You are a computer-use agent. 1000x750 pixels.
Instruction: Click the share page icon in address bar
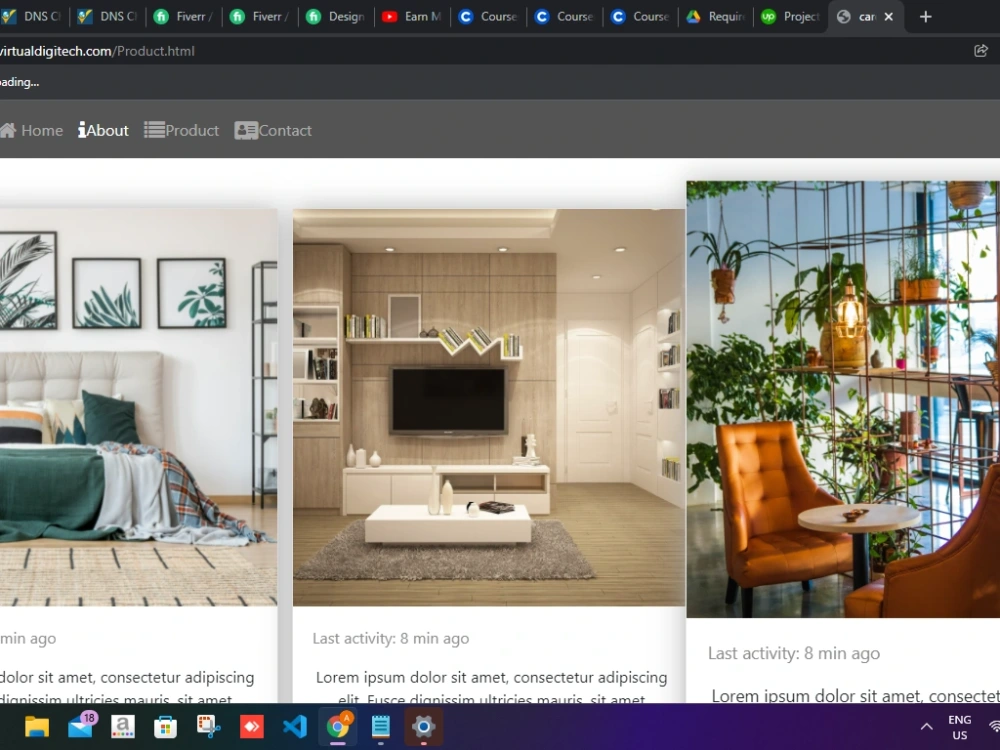(981, 51)
